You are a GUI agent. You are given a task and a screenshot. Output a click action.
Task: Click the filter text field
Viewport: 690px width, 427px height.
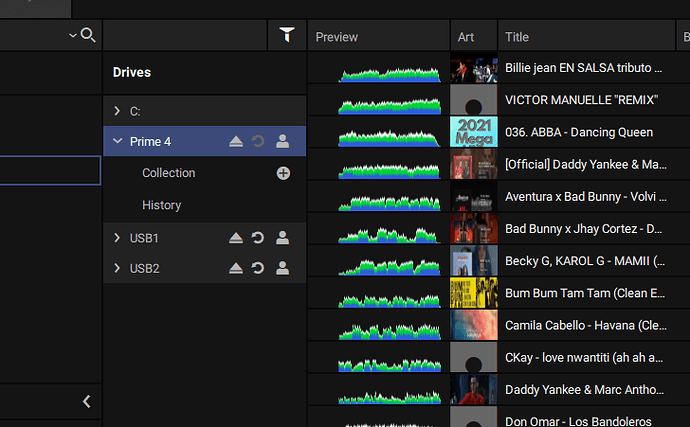pyautogui.click(x=185, y=35)
